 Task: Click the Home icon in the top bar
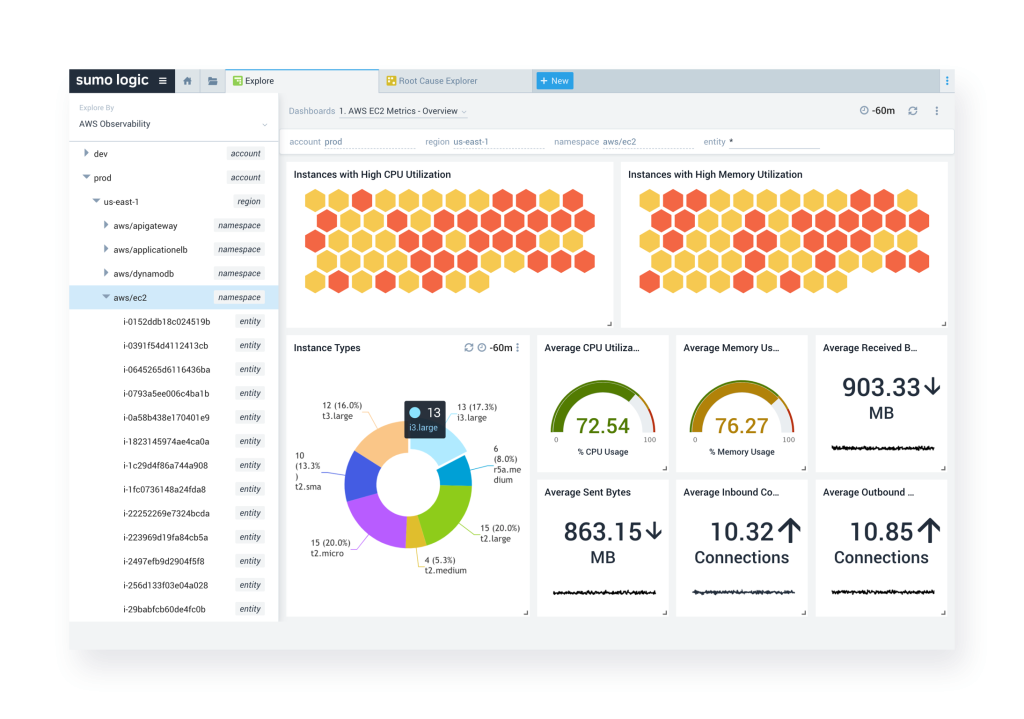pos(187,80)
